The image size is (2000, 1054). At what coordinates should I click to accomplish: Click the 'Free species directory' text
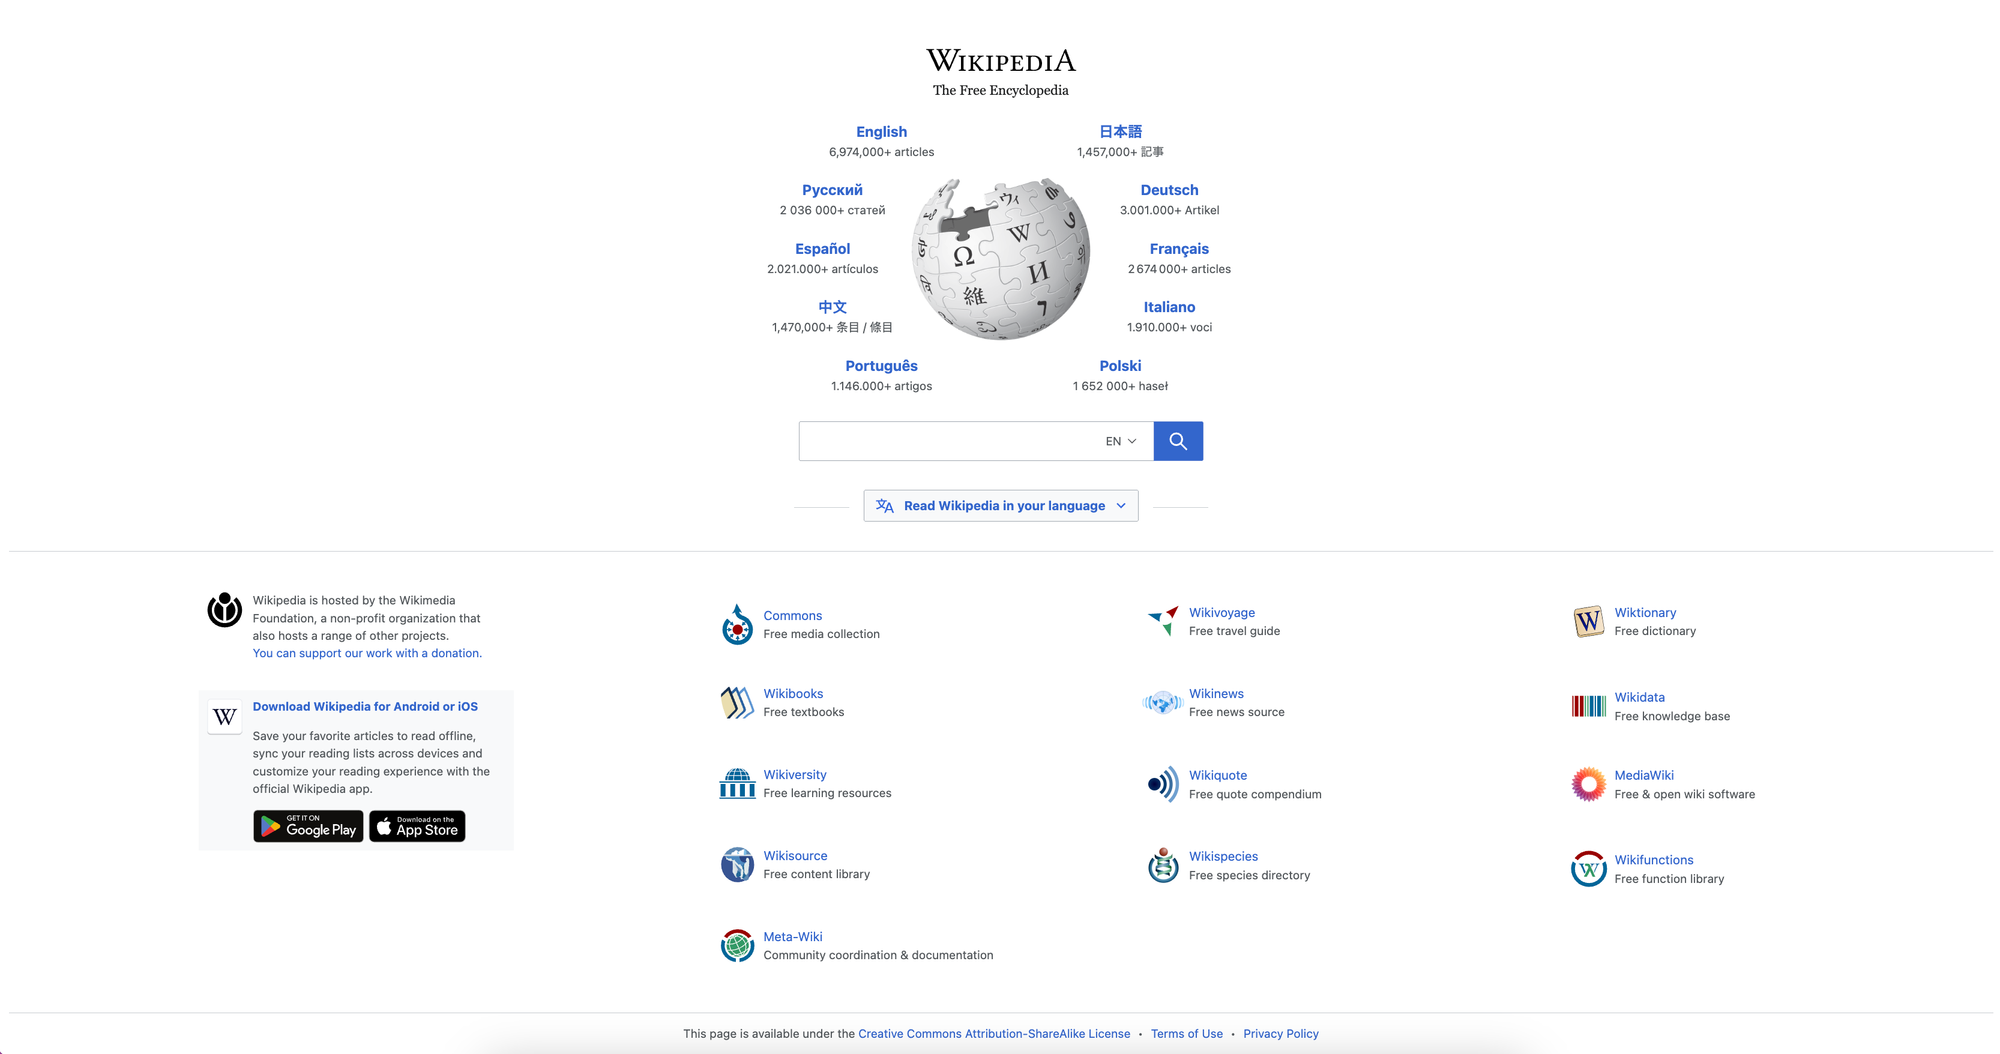pos(1249,875)
